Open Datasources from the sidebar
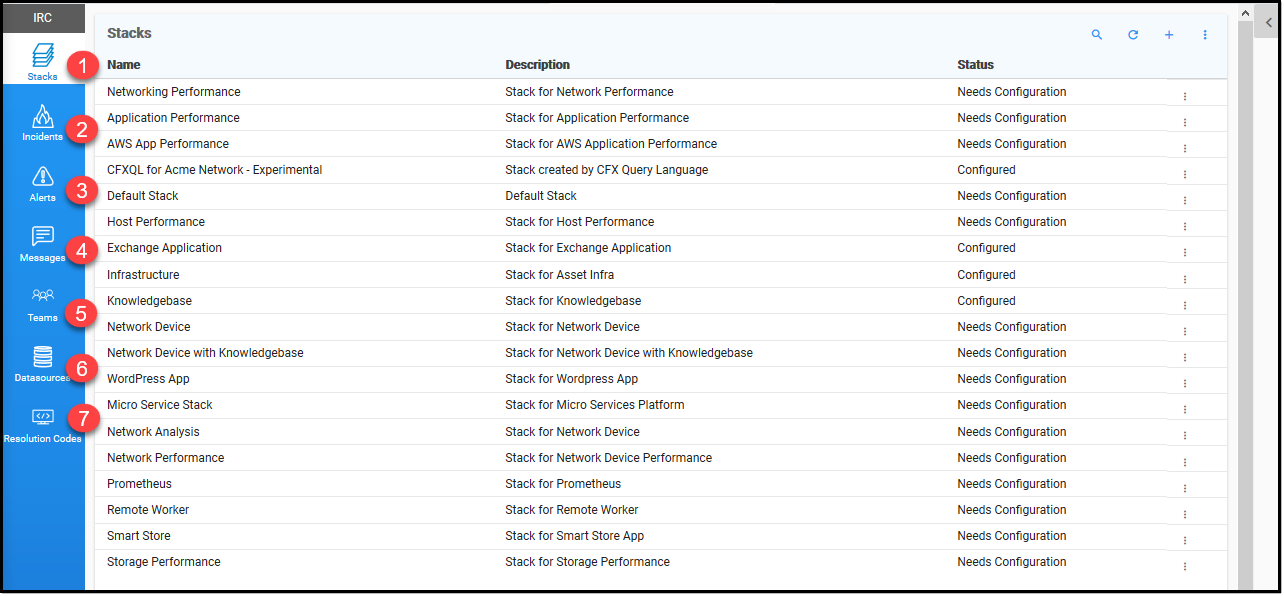Viewport: 1284px width, 596px height. click(x=42, y=362)
